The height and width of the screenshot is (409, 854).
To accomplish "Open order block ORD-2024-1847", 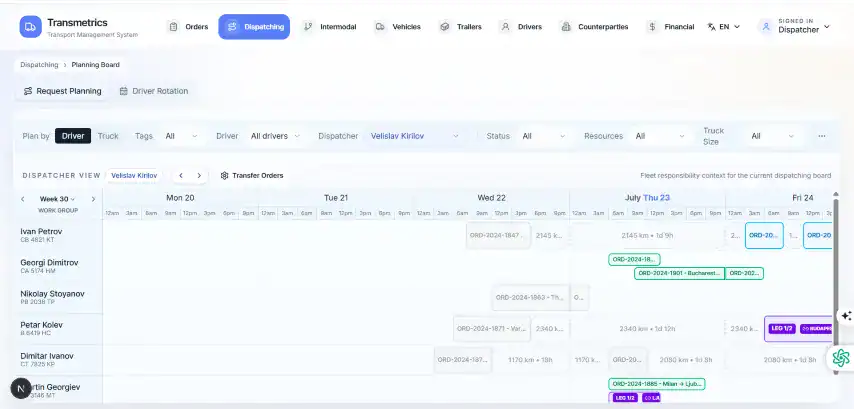I will [498, 235].
